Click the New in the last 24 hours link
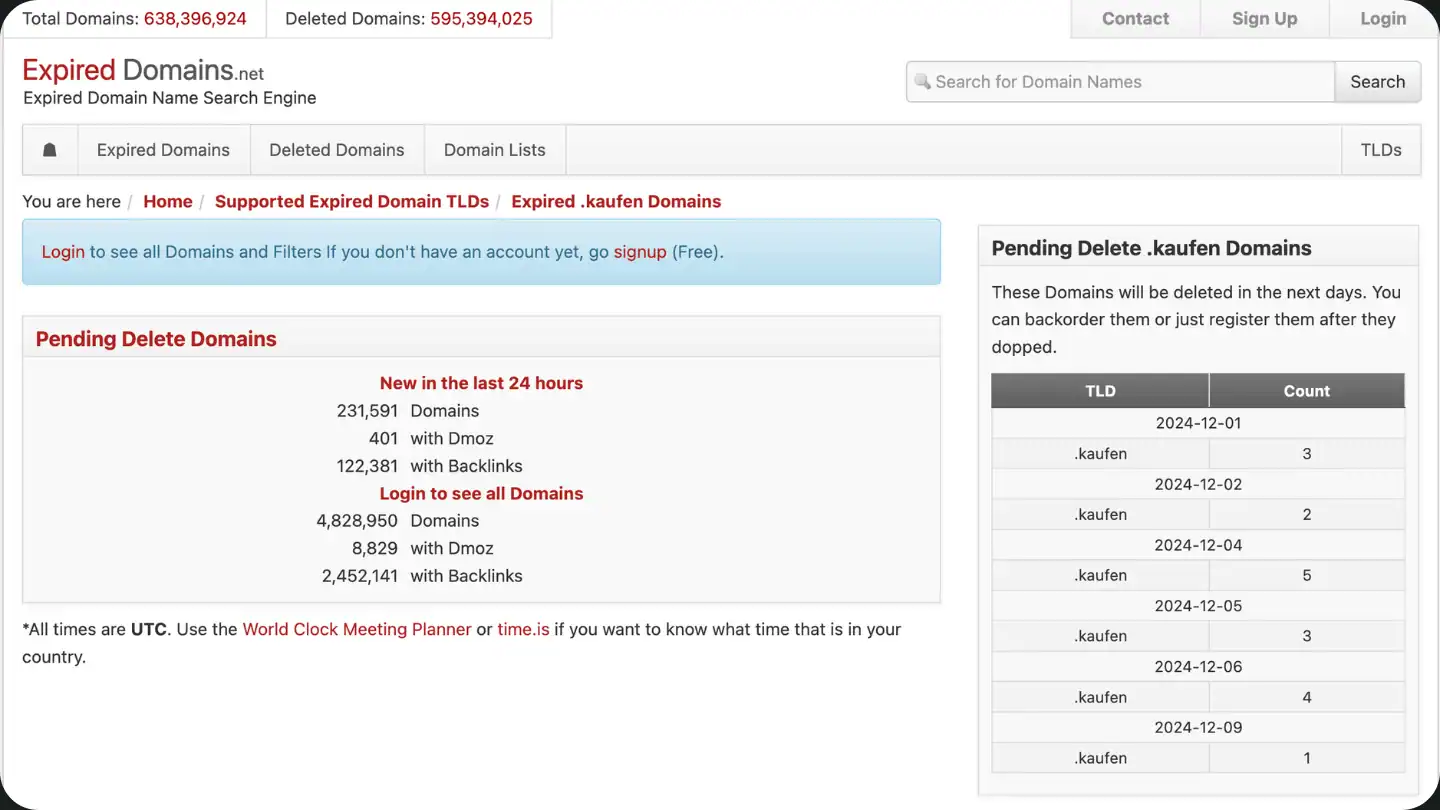This screenshot has width=1440, height=810. pos(481,383)
